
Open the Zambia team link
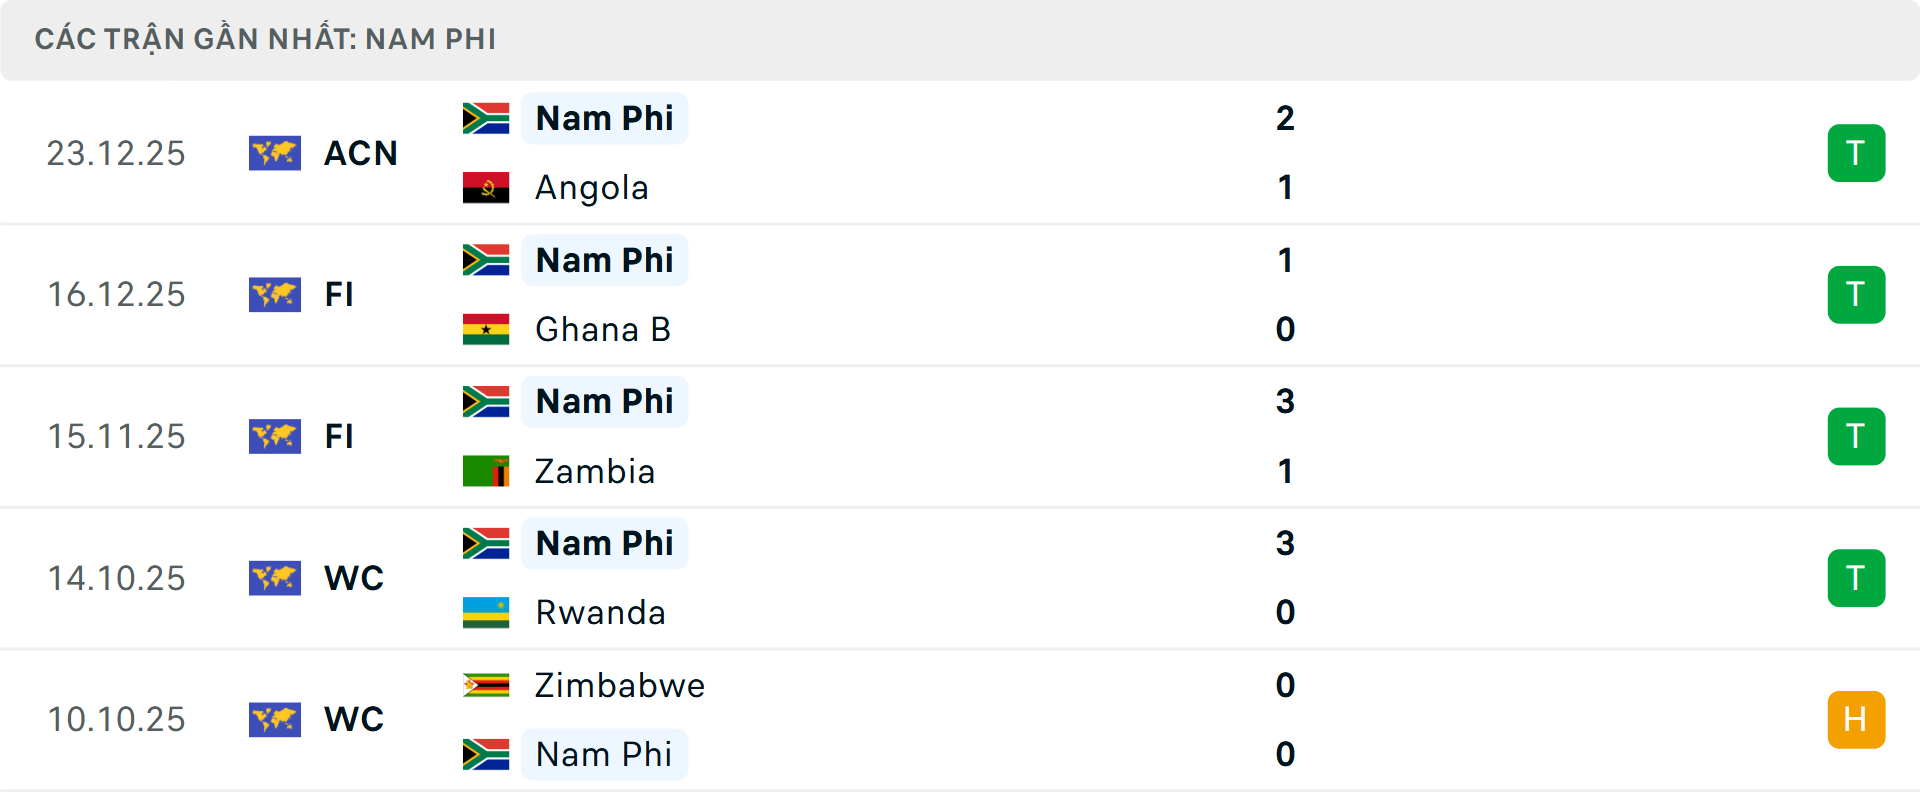(x=594, y=471)
